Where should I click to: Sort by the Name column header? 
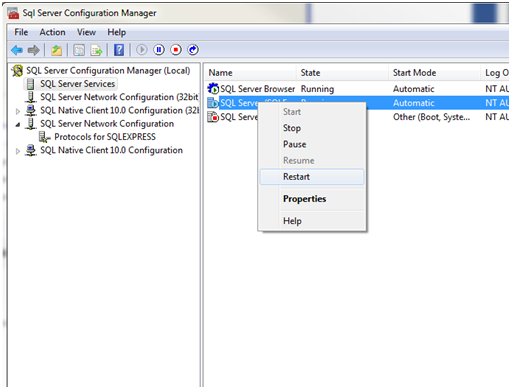coord(251,73)
